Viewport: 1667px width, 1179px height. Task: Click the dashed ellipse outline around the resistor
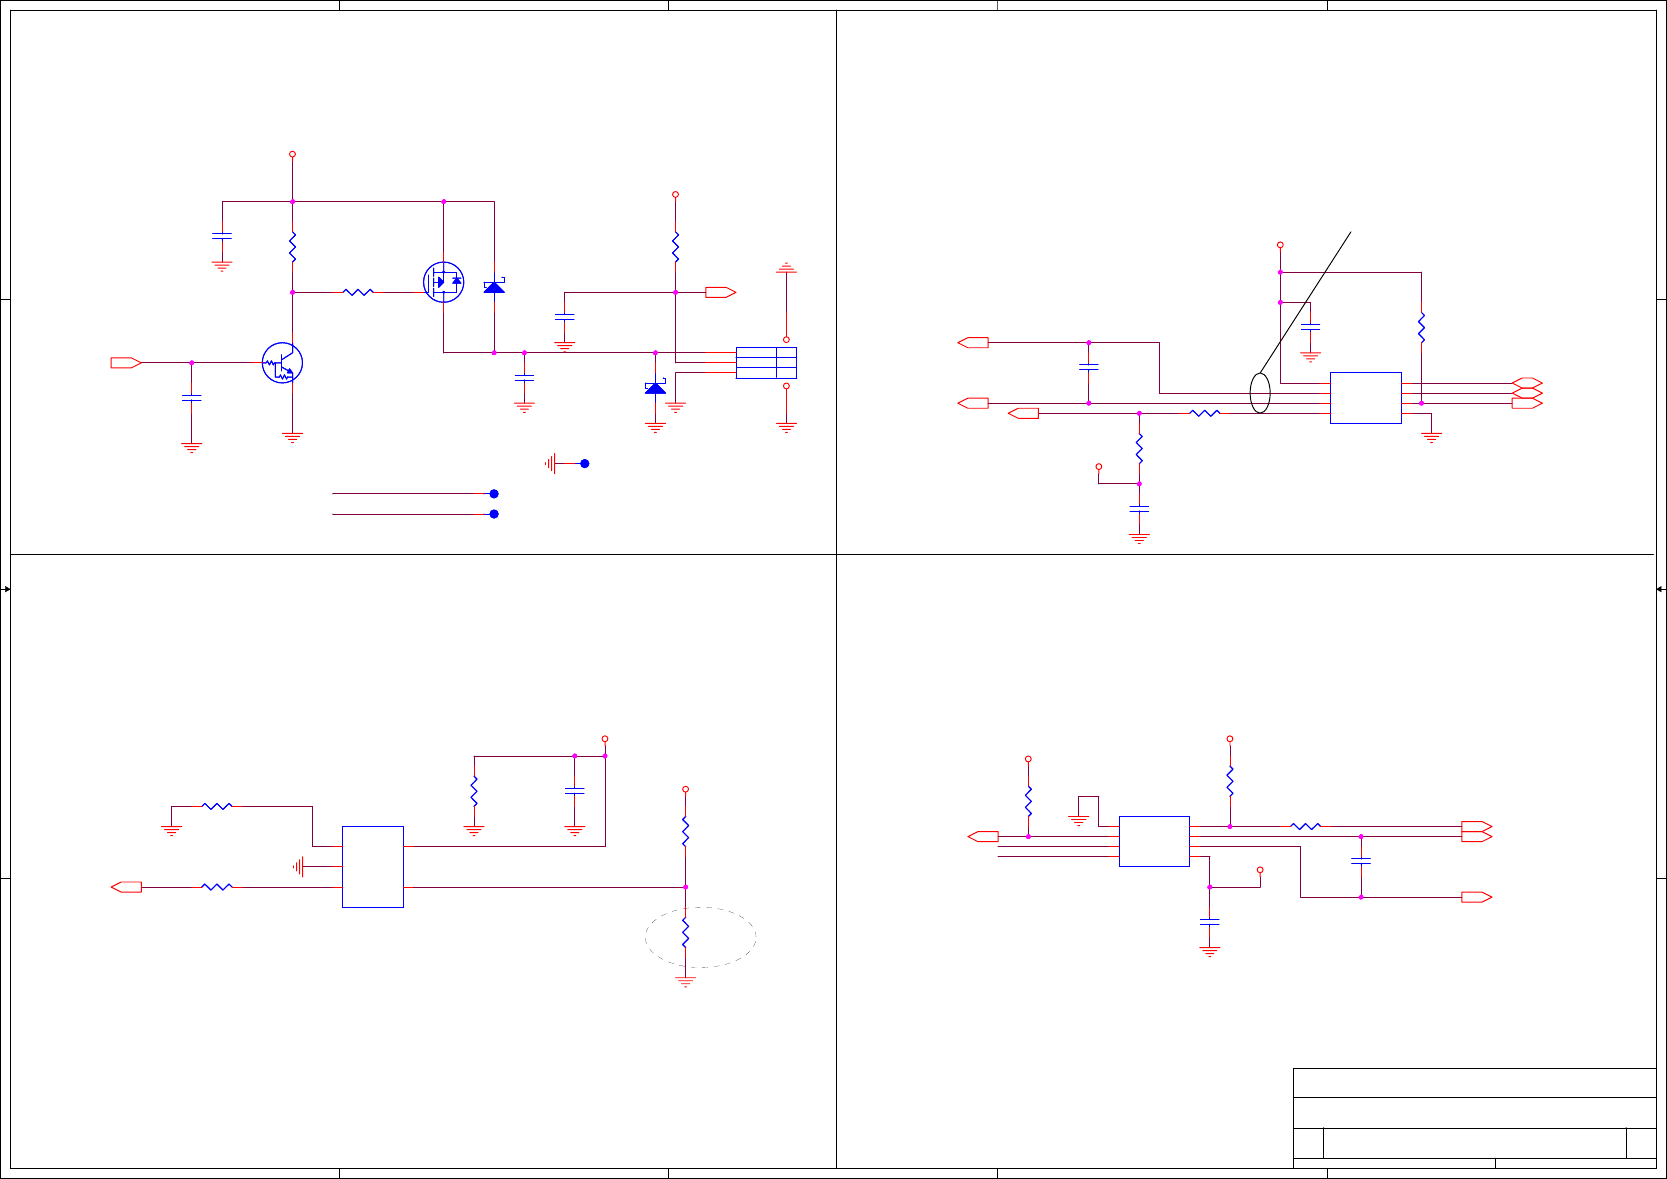pyautogui.click(x=700, y=937)
